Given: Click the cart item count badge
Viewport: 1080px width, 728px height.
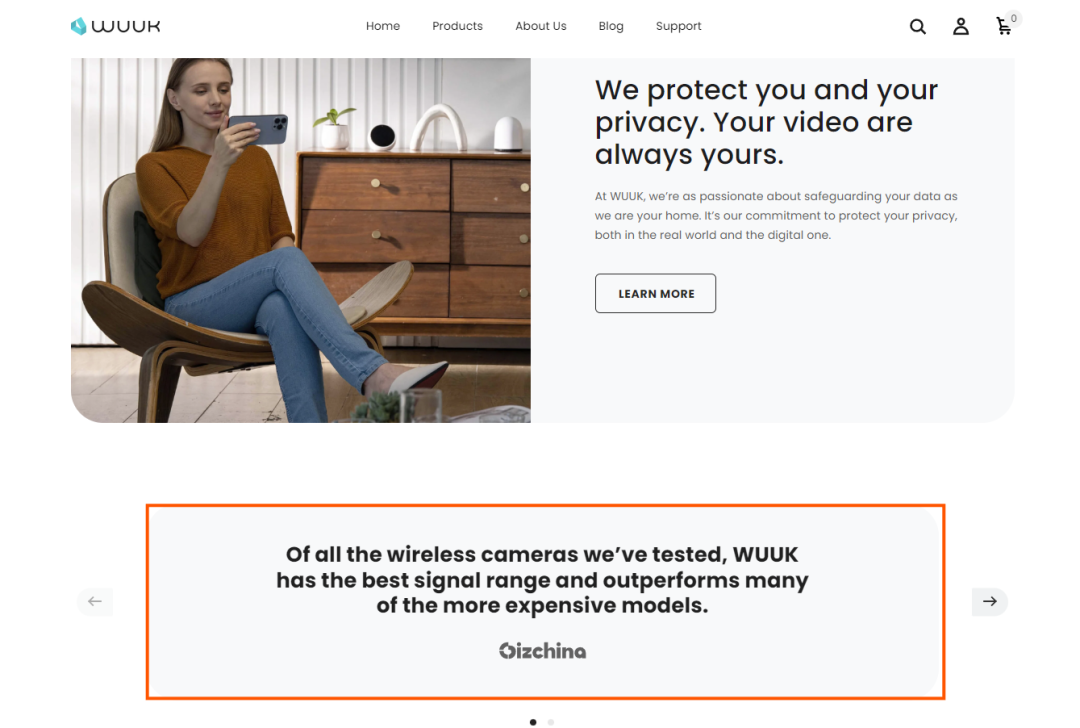Looking at the screenshot, I should [1013, 19].
